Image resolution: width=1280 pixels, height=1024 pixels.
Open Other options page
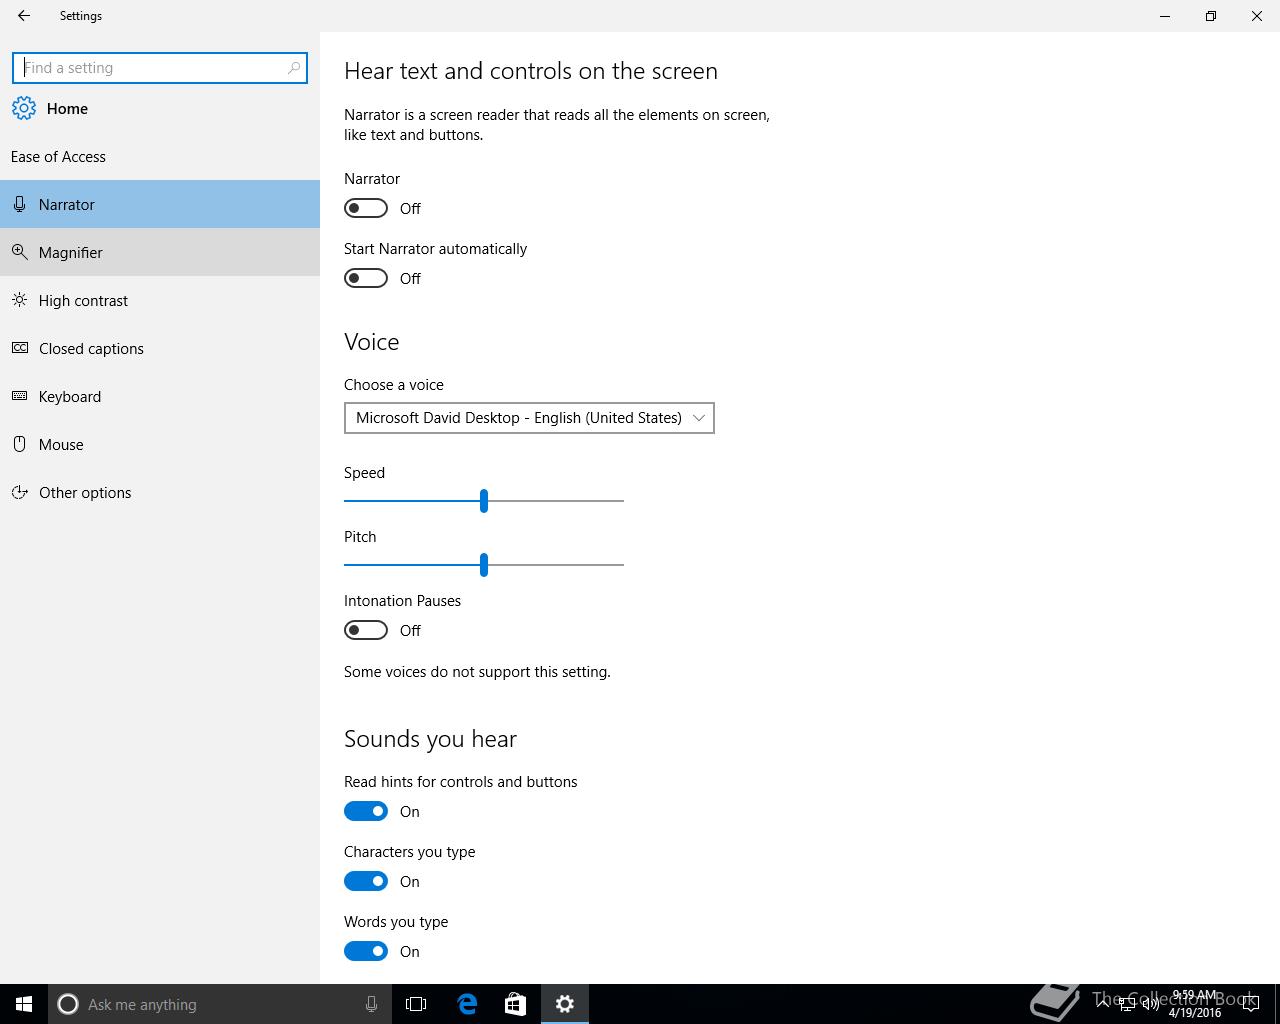point(160,492)
